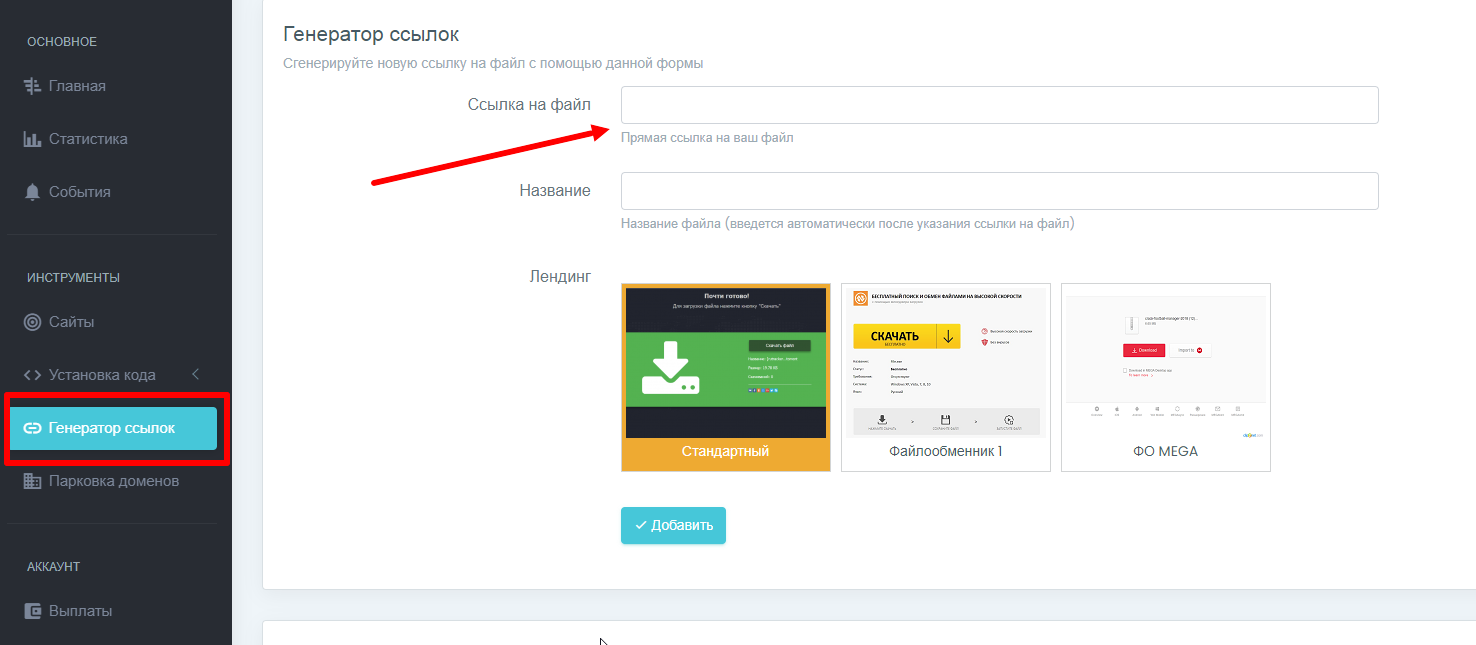Click the Парковка доменов grid icon
The image size is (1476, 645).
pyautogui.click(x=32, y=481)
